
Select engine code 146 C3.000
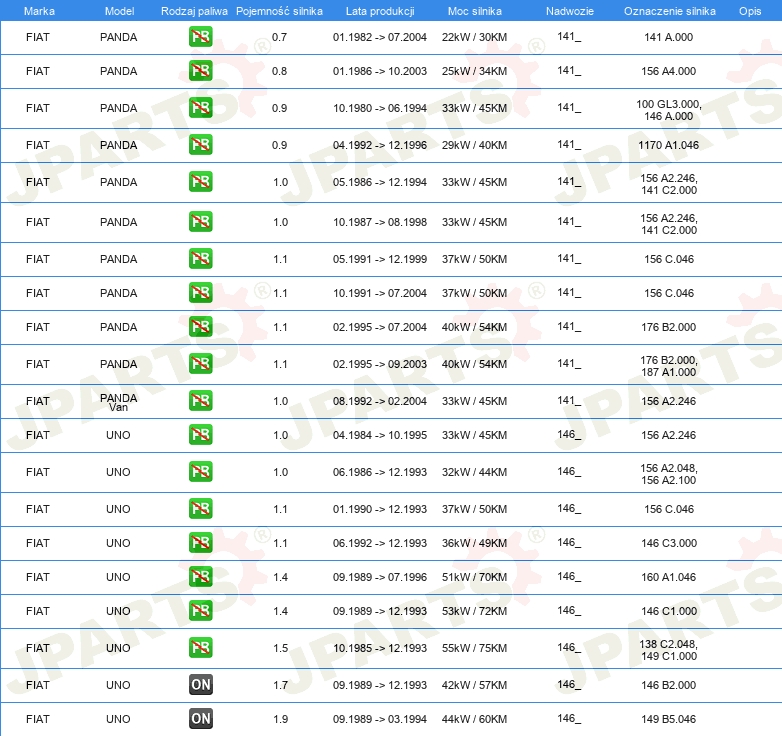click(x=669, y=543)
